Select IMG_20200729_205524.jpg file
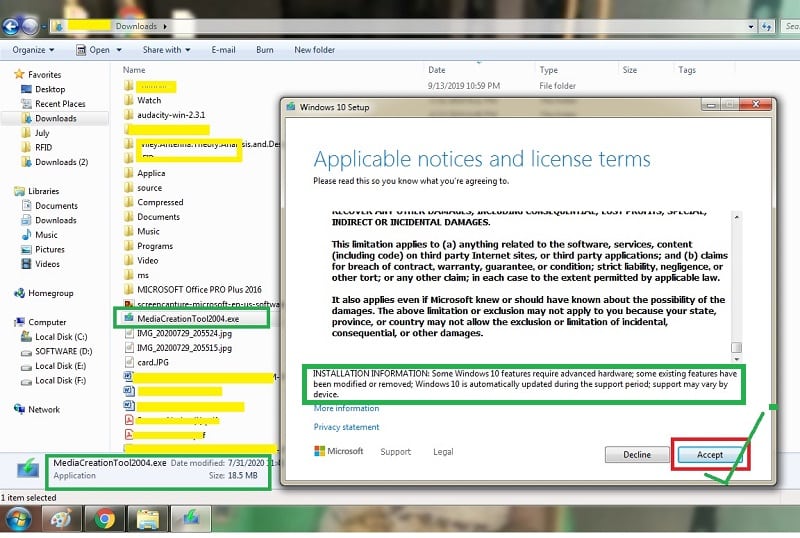The image size is (800, 538). 184,333
